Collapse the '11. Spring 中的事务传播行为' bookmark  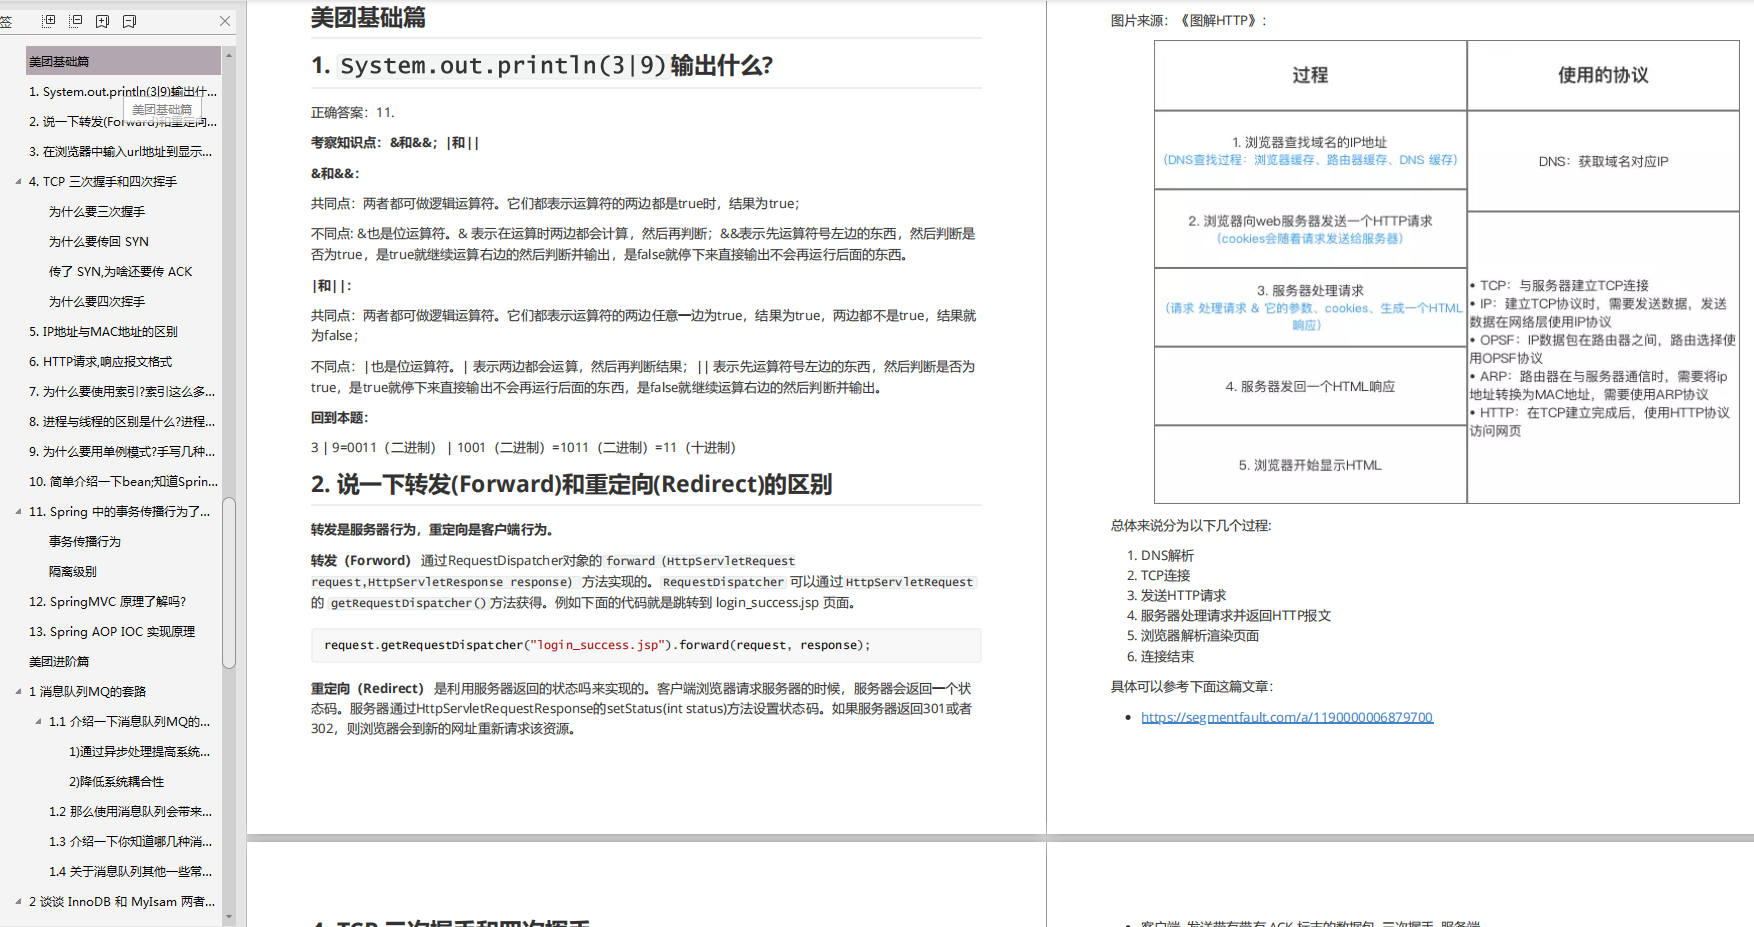click(18, 512)
